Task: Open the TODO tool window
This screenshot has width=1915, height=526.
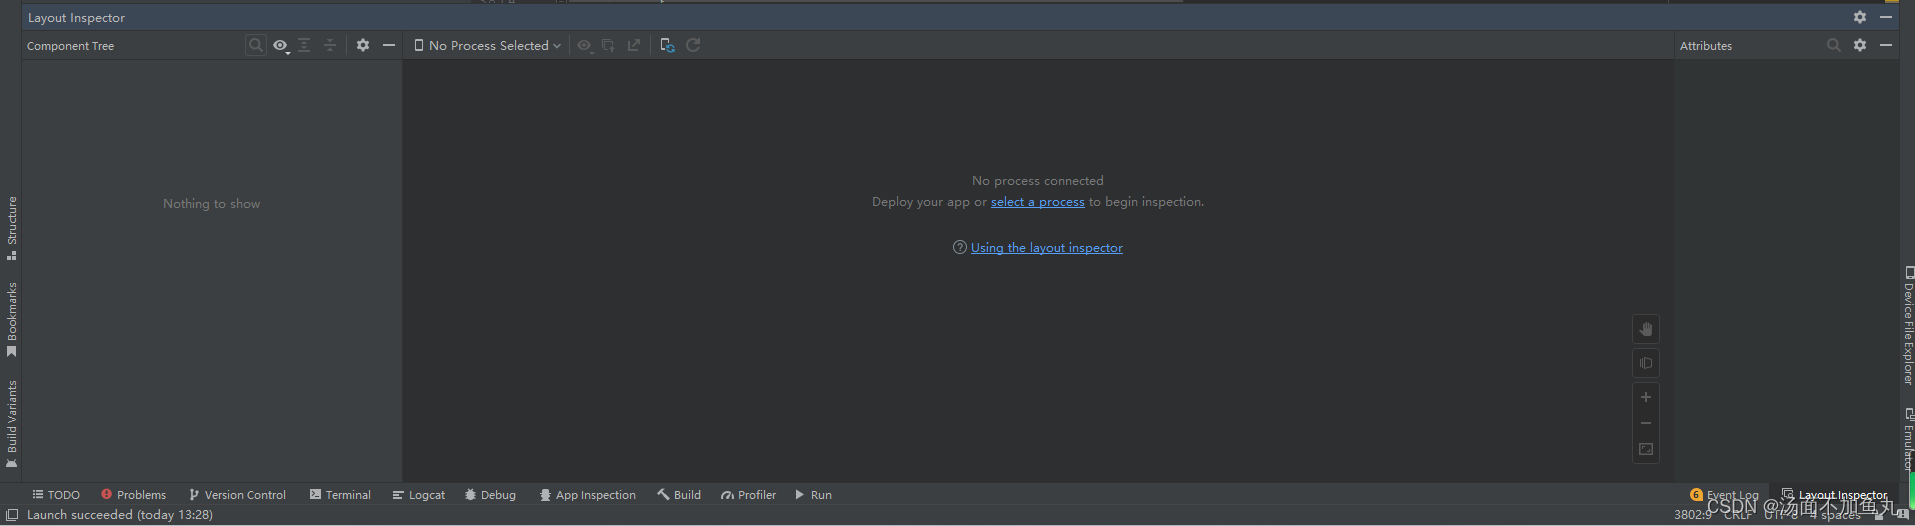Action: click(56, 495)
